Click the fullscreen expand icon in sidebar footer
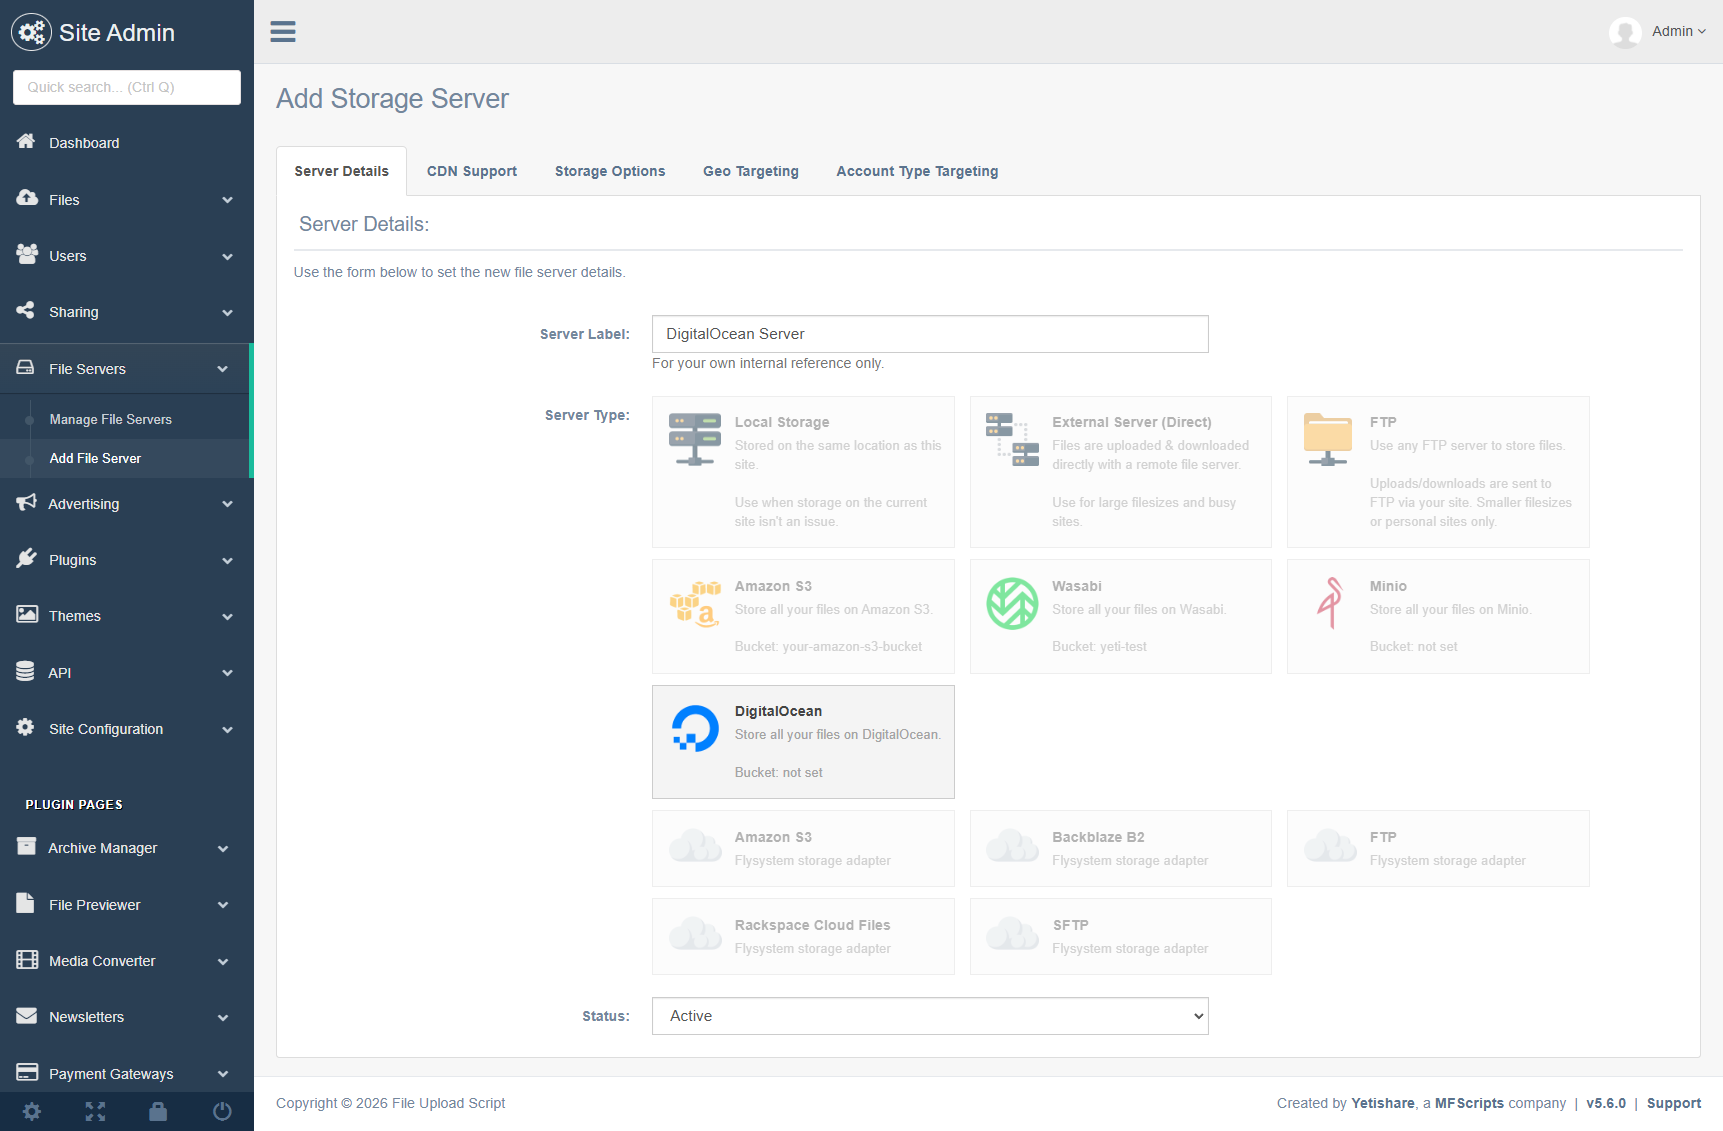 pyautogui.click(x=95, y=1111)
